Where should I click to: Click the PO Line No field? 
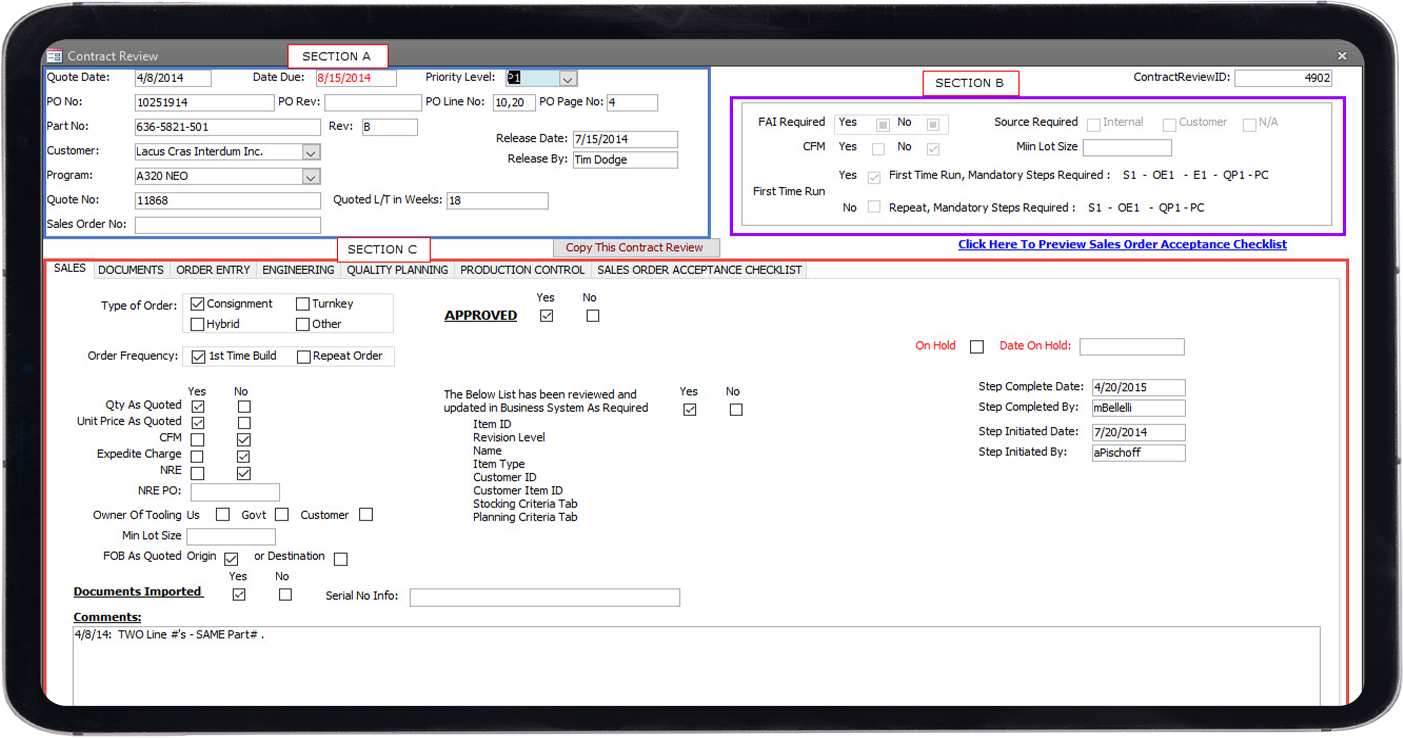click(514, 103)
